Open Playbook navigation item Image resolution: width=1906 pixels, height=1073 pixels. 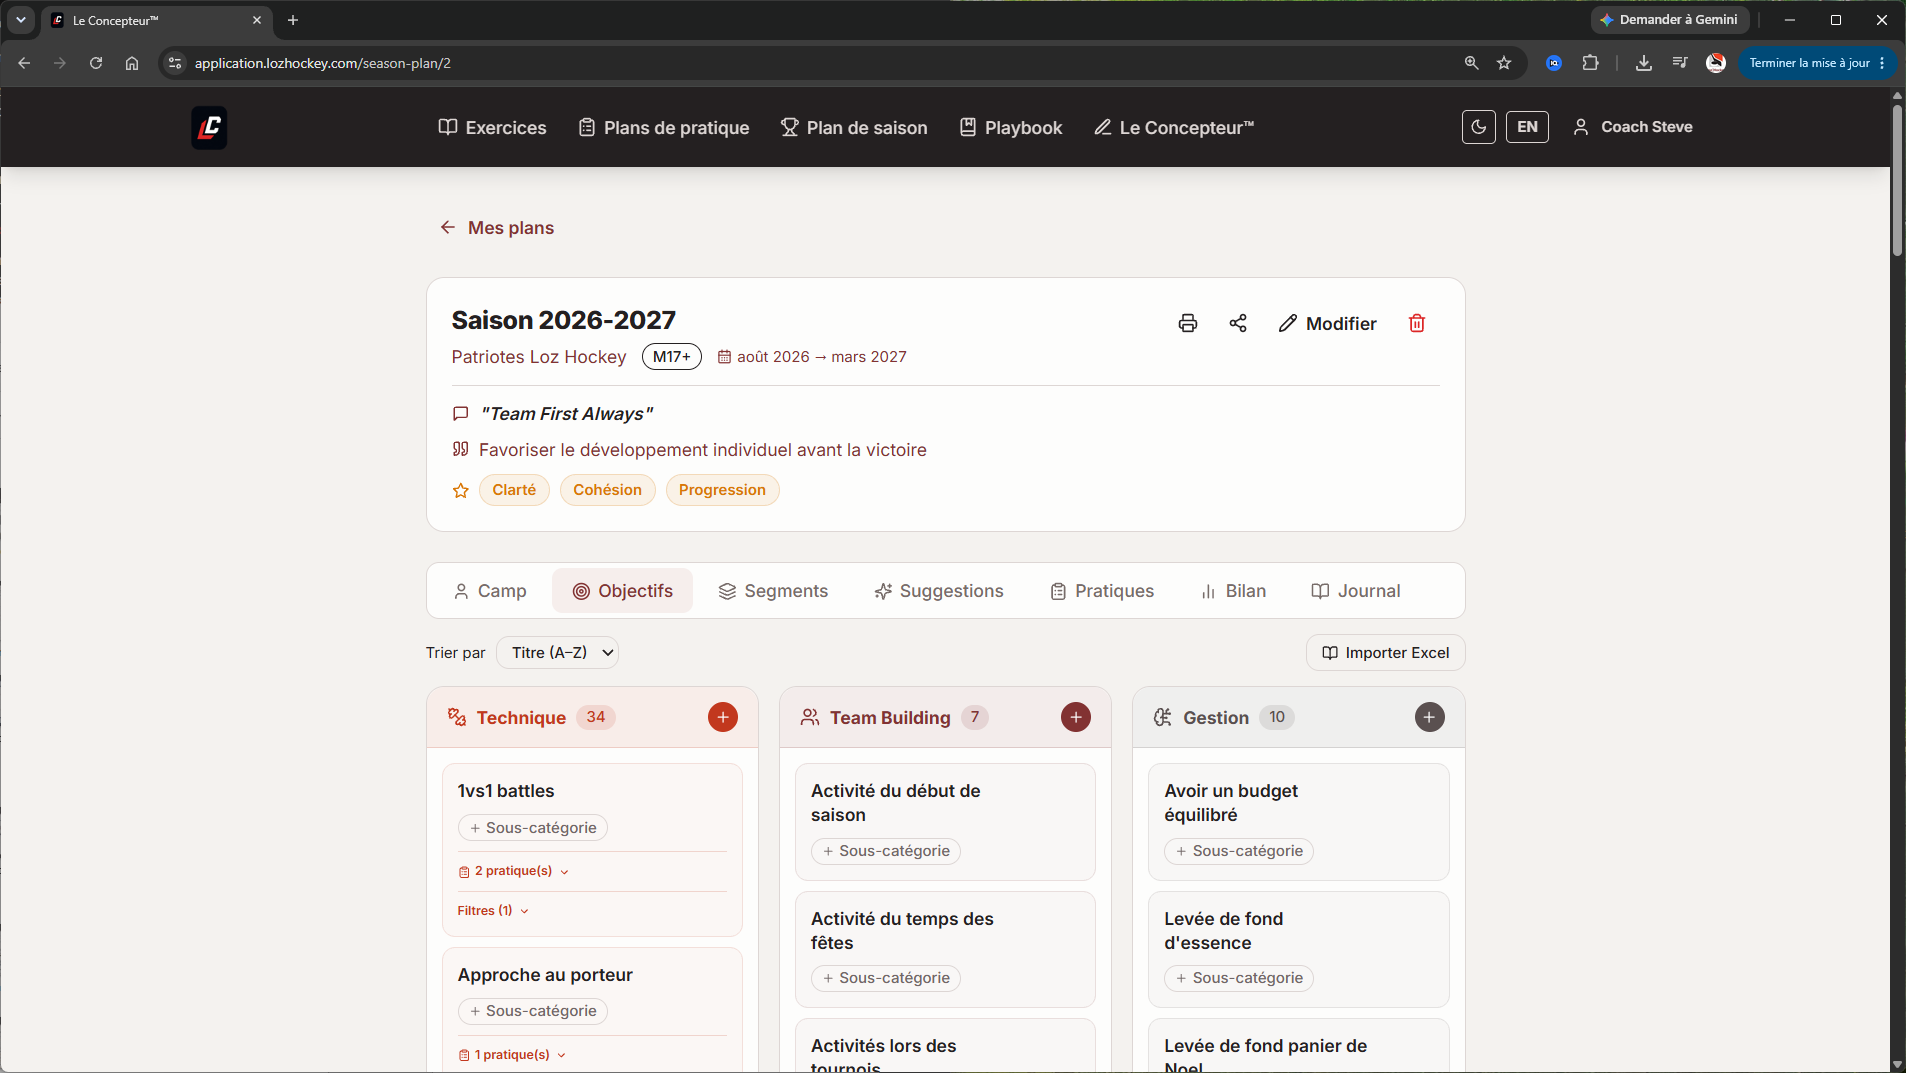pyautogui.click(x=1011, y=128)
